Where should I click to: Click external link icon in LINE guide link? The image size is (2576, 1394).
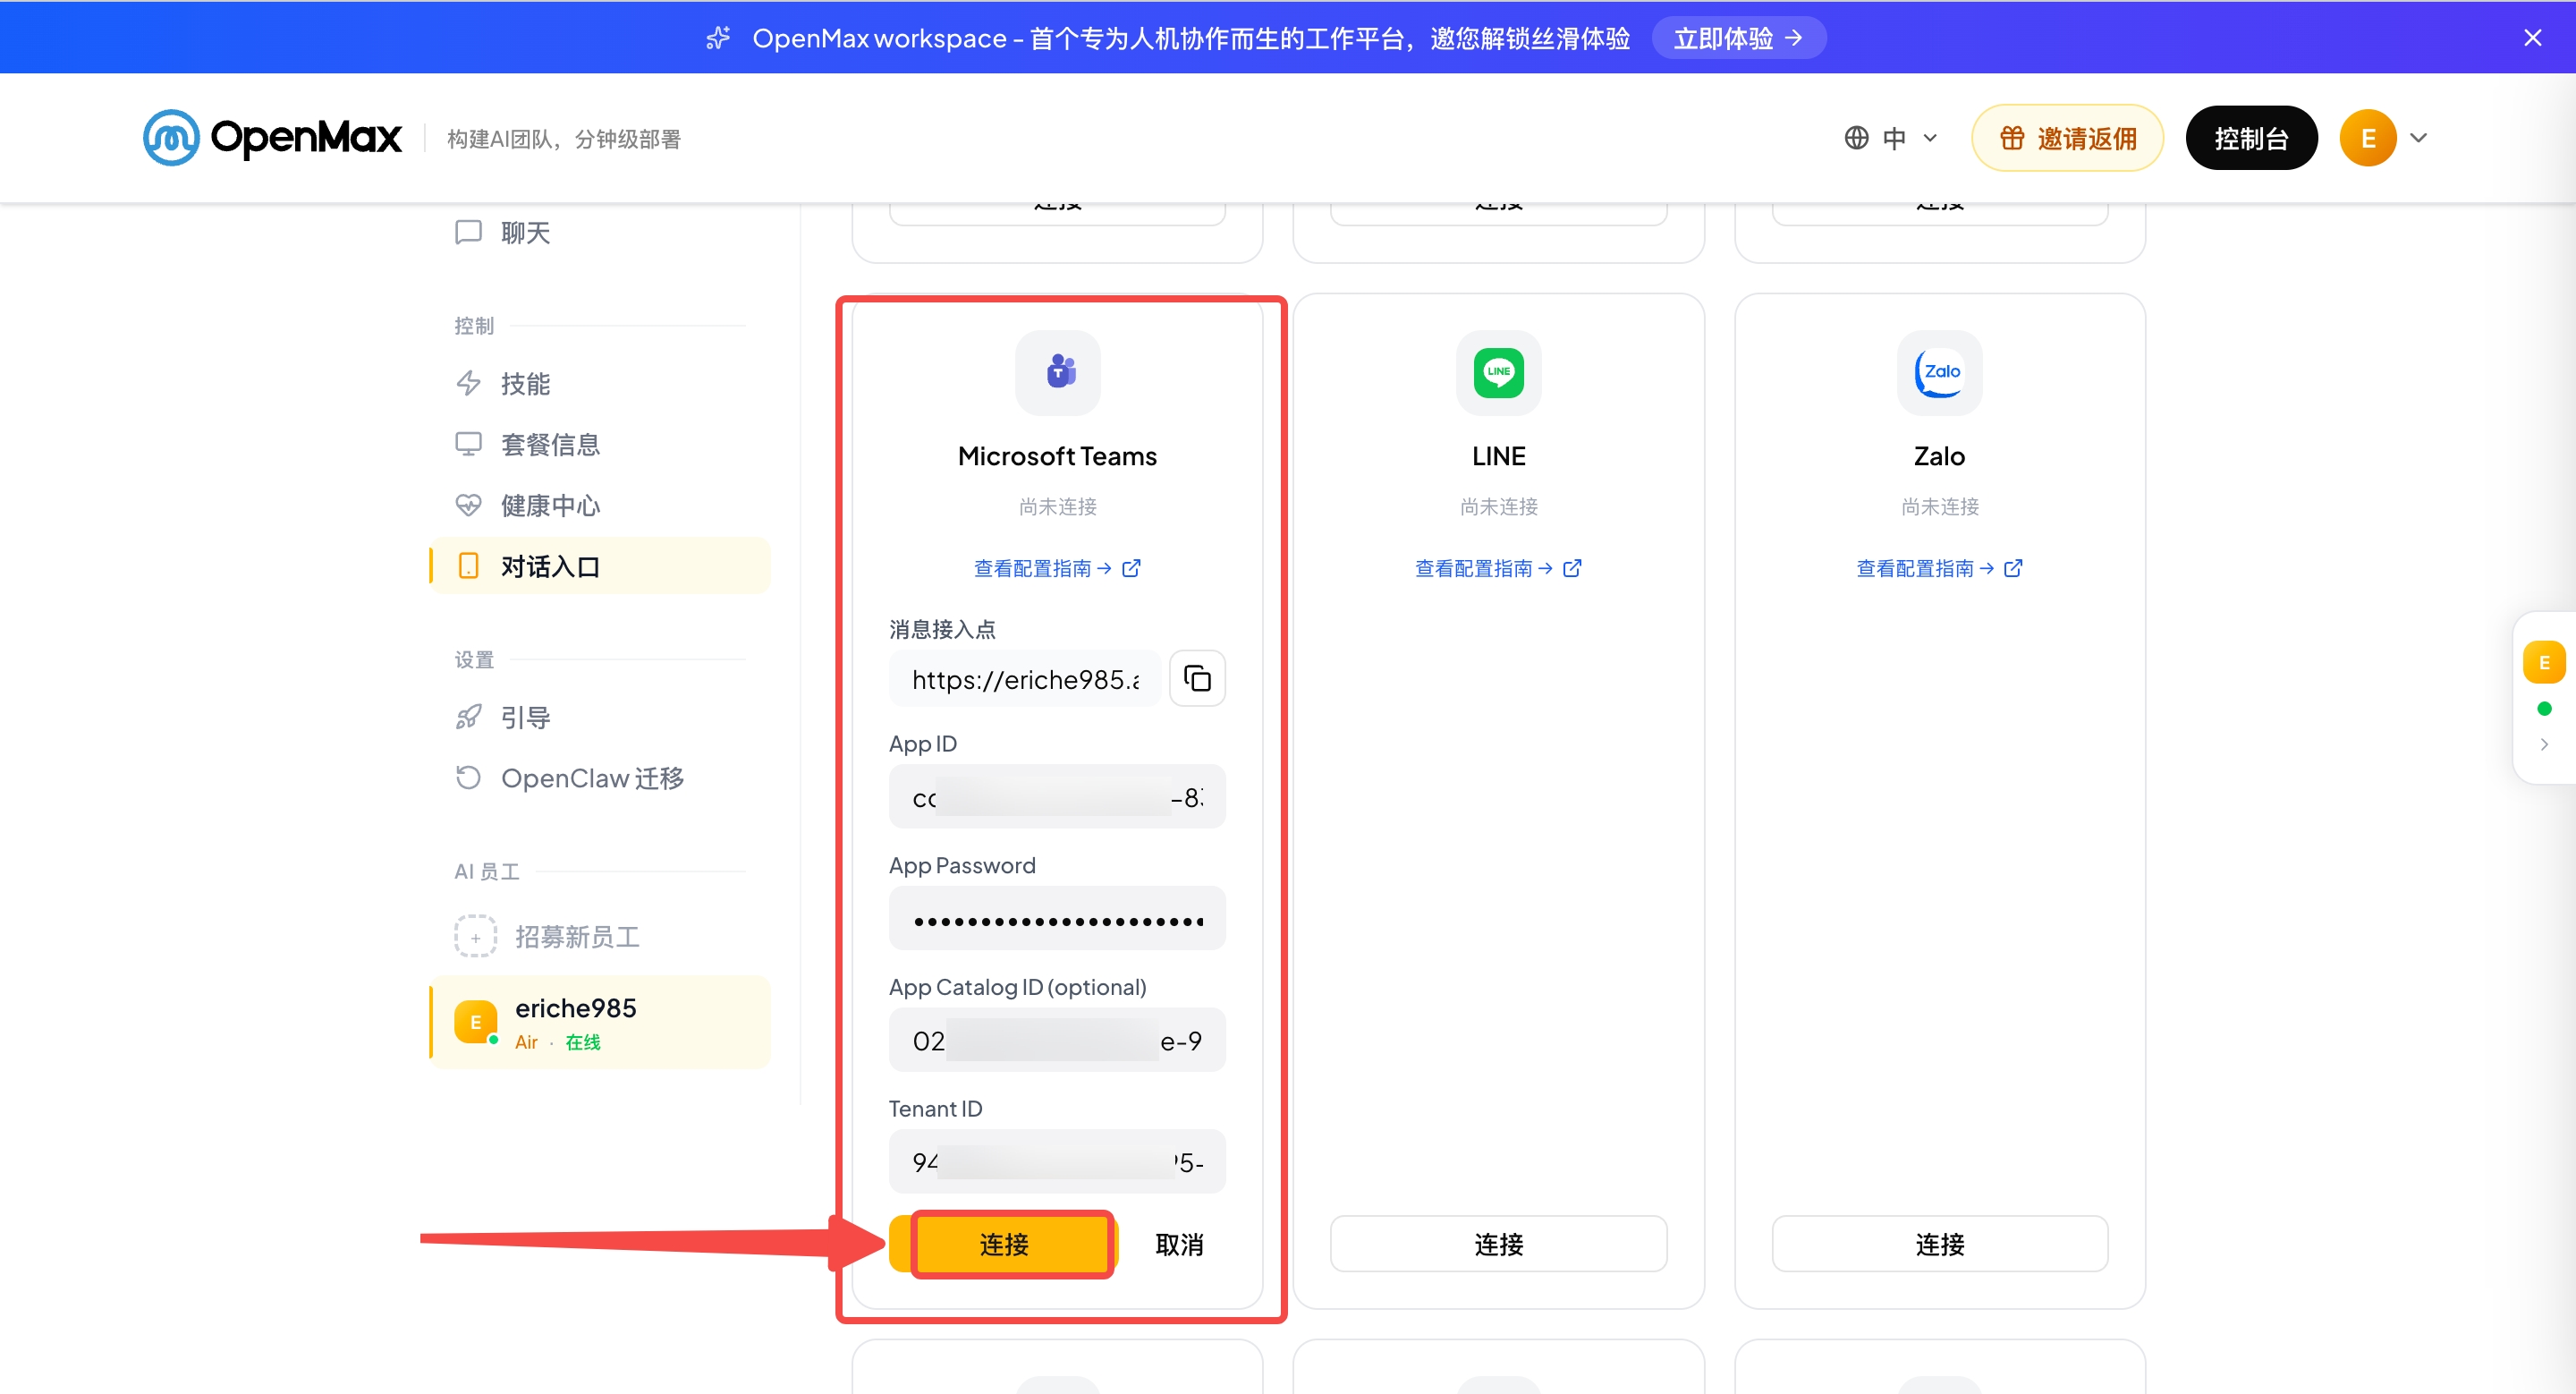[1572, 568]
